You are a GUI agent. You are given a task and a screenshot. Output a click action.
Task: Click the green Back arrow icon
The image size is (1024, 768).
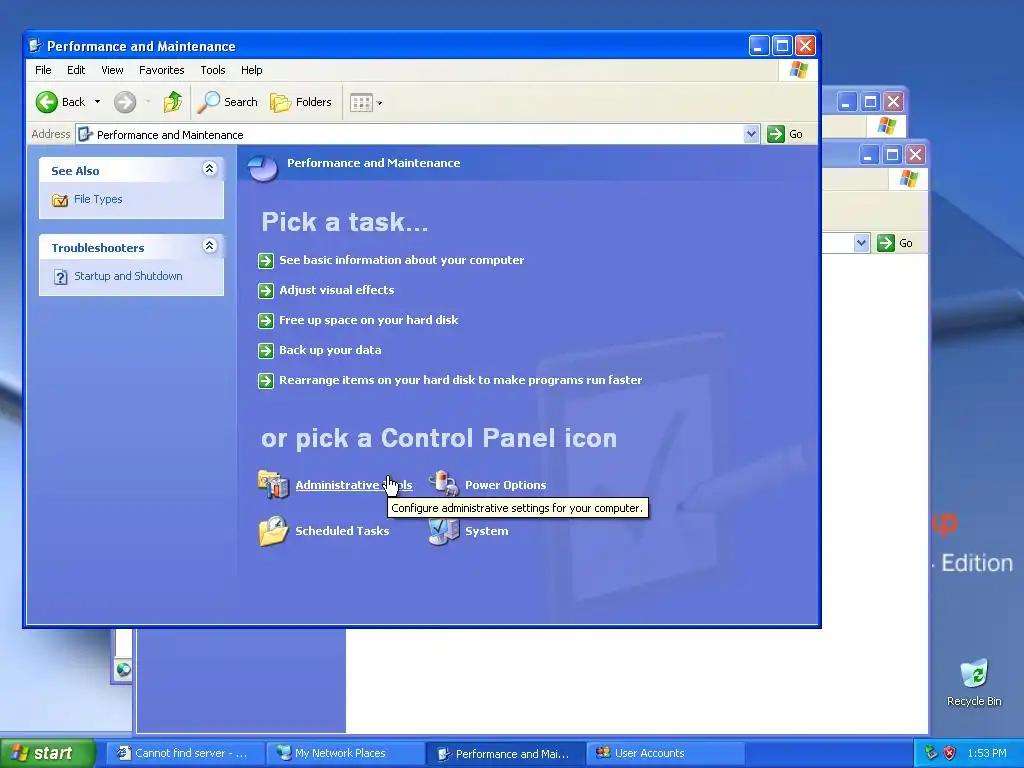coord(46,102)
